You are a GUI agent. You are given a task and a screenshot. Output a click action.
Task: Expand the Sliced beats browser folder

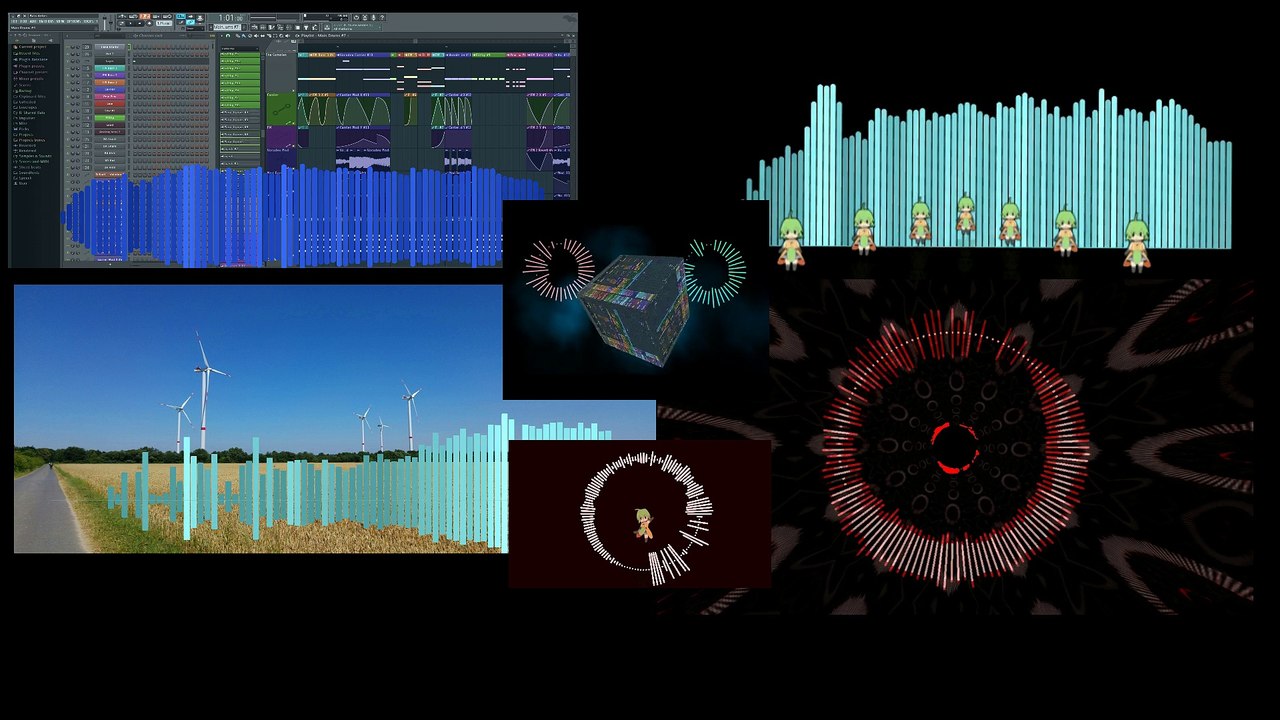coord(28,165)
